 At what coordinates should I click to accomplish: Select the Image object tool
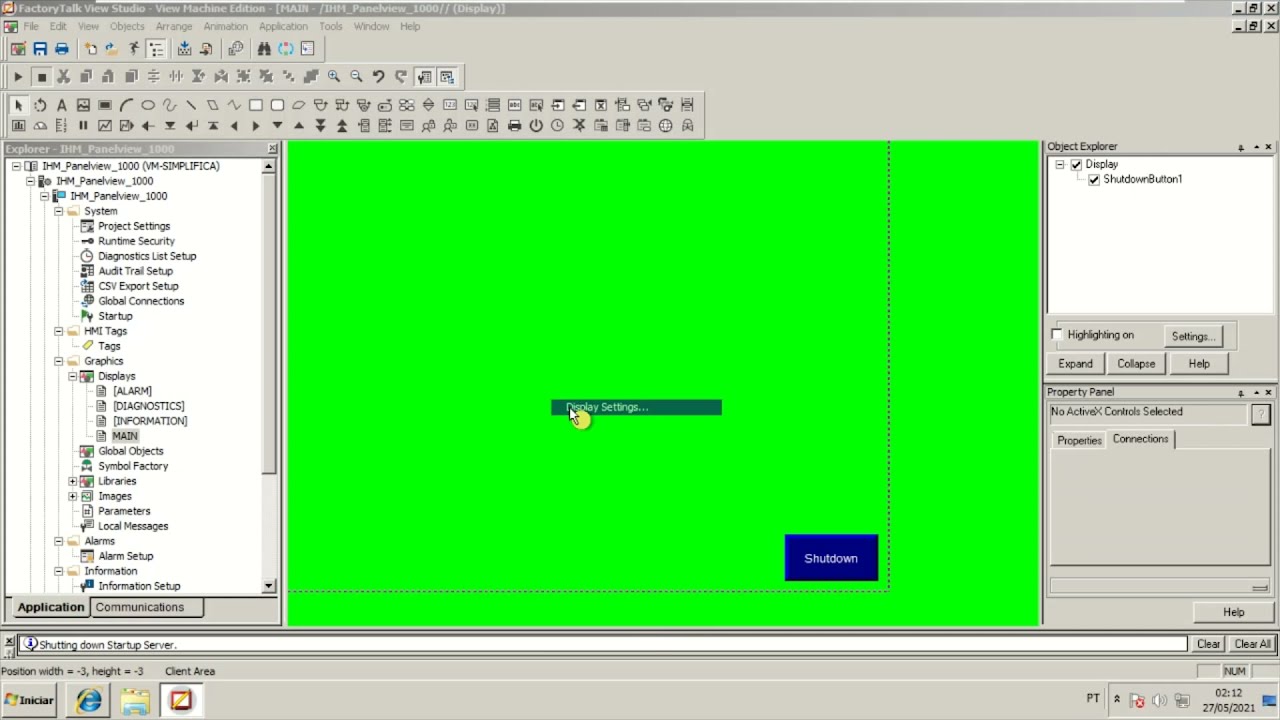click(x=83, y=105)
